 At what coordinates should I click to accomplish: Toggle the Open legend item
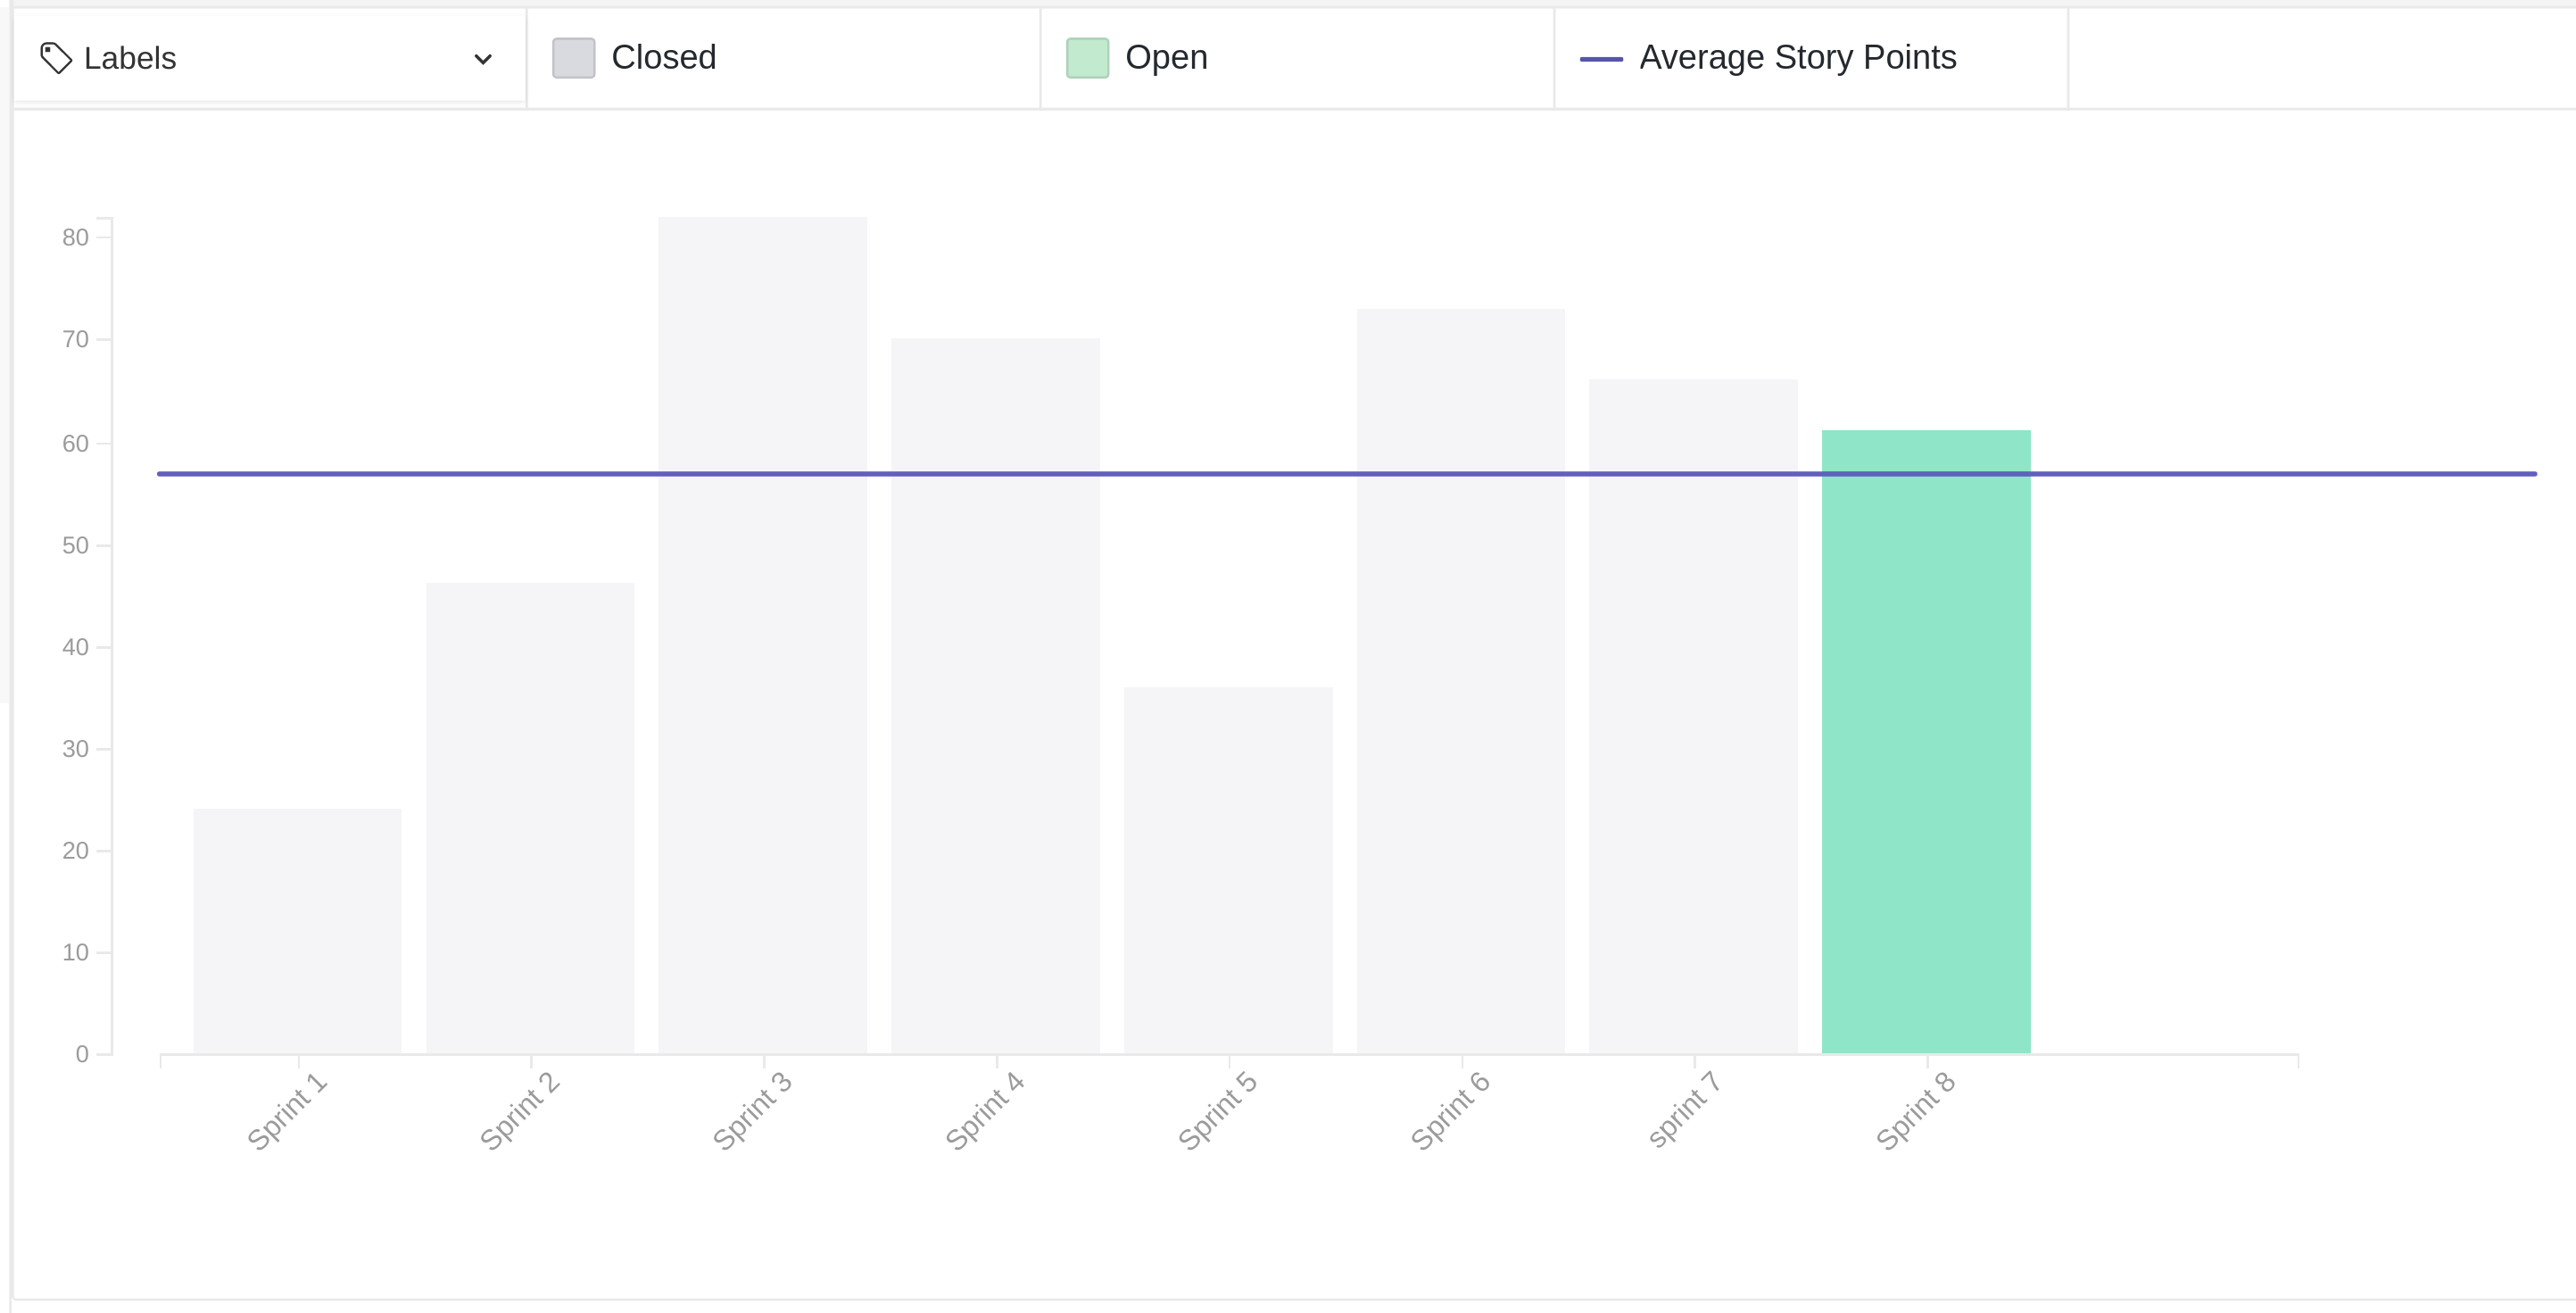tap(1297, 58)
